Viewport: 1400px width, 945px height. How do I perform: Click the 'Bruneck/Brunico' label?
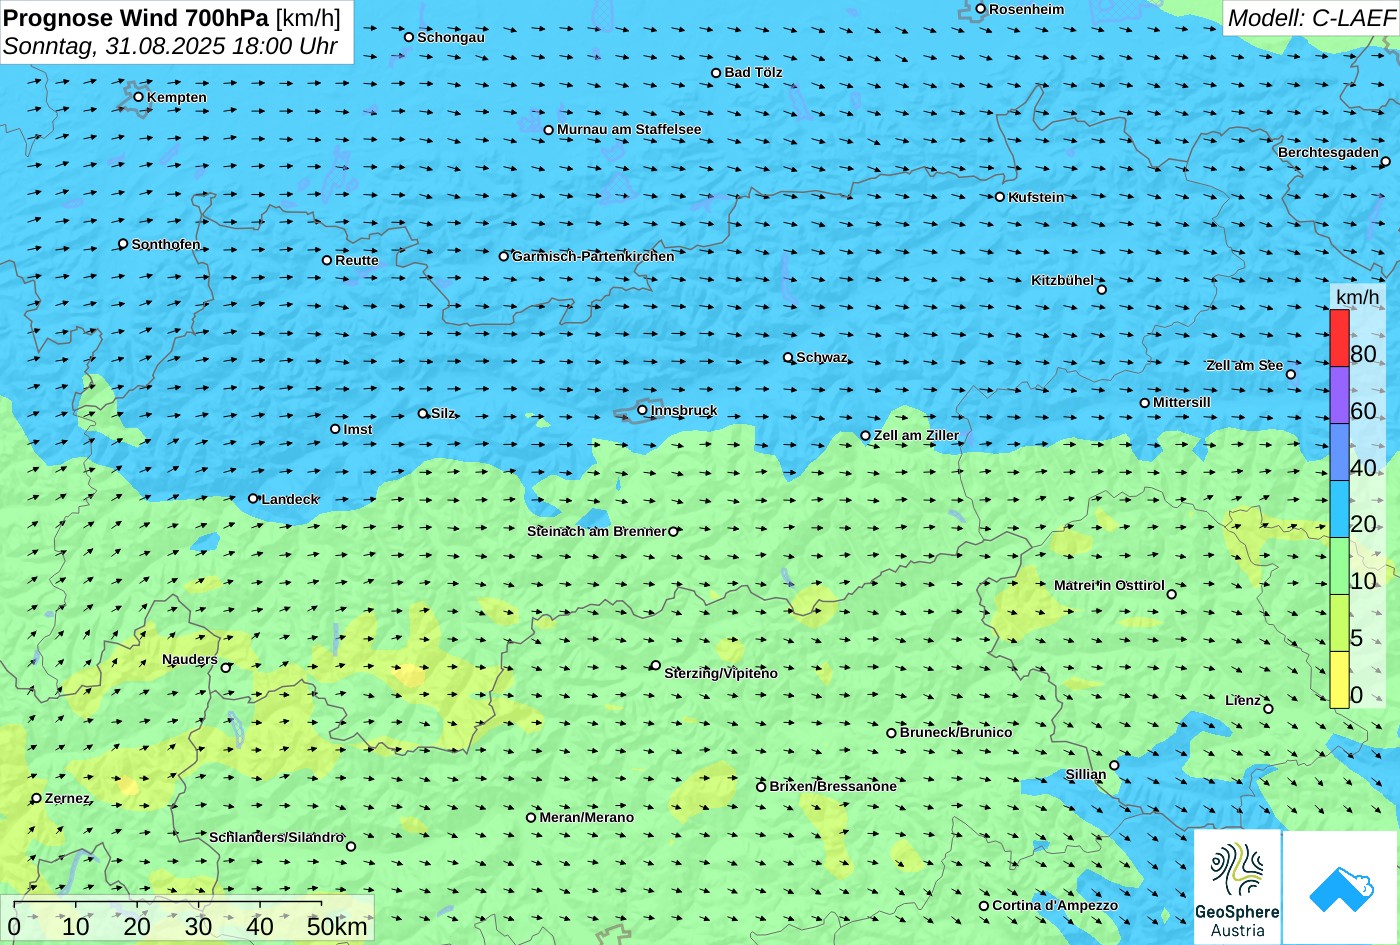click(x=956, y=732)
